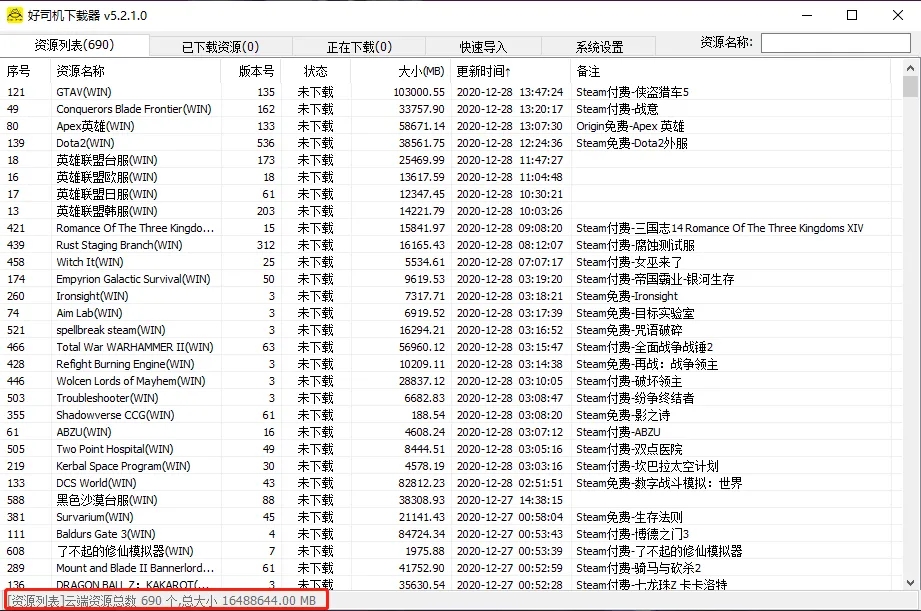Click the remark Origin免费-Apex 英雄
The image size is (921, 611).
[x=630, y=126]
